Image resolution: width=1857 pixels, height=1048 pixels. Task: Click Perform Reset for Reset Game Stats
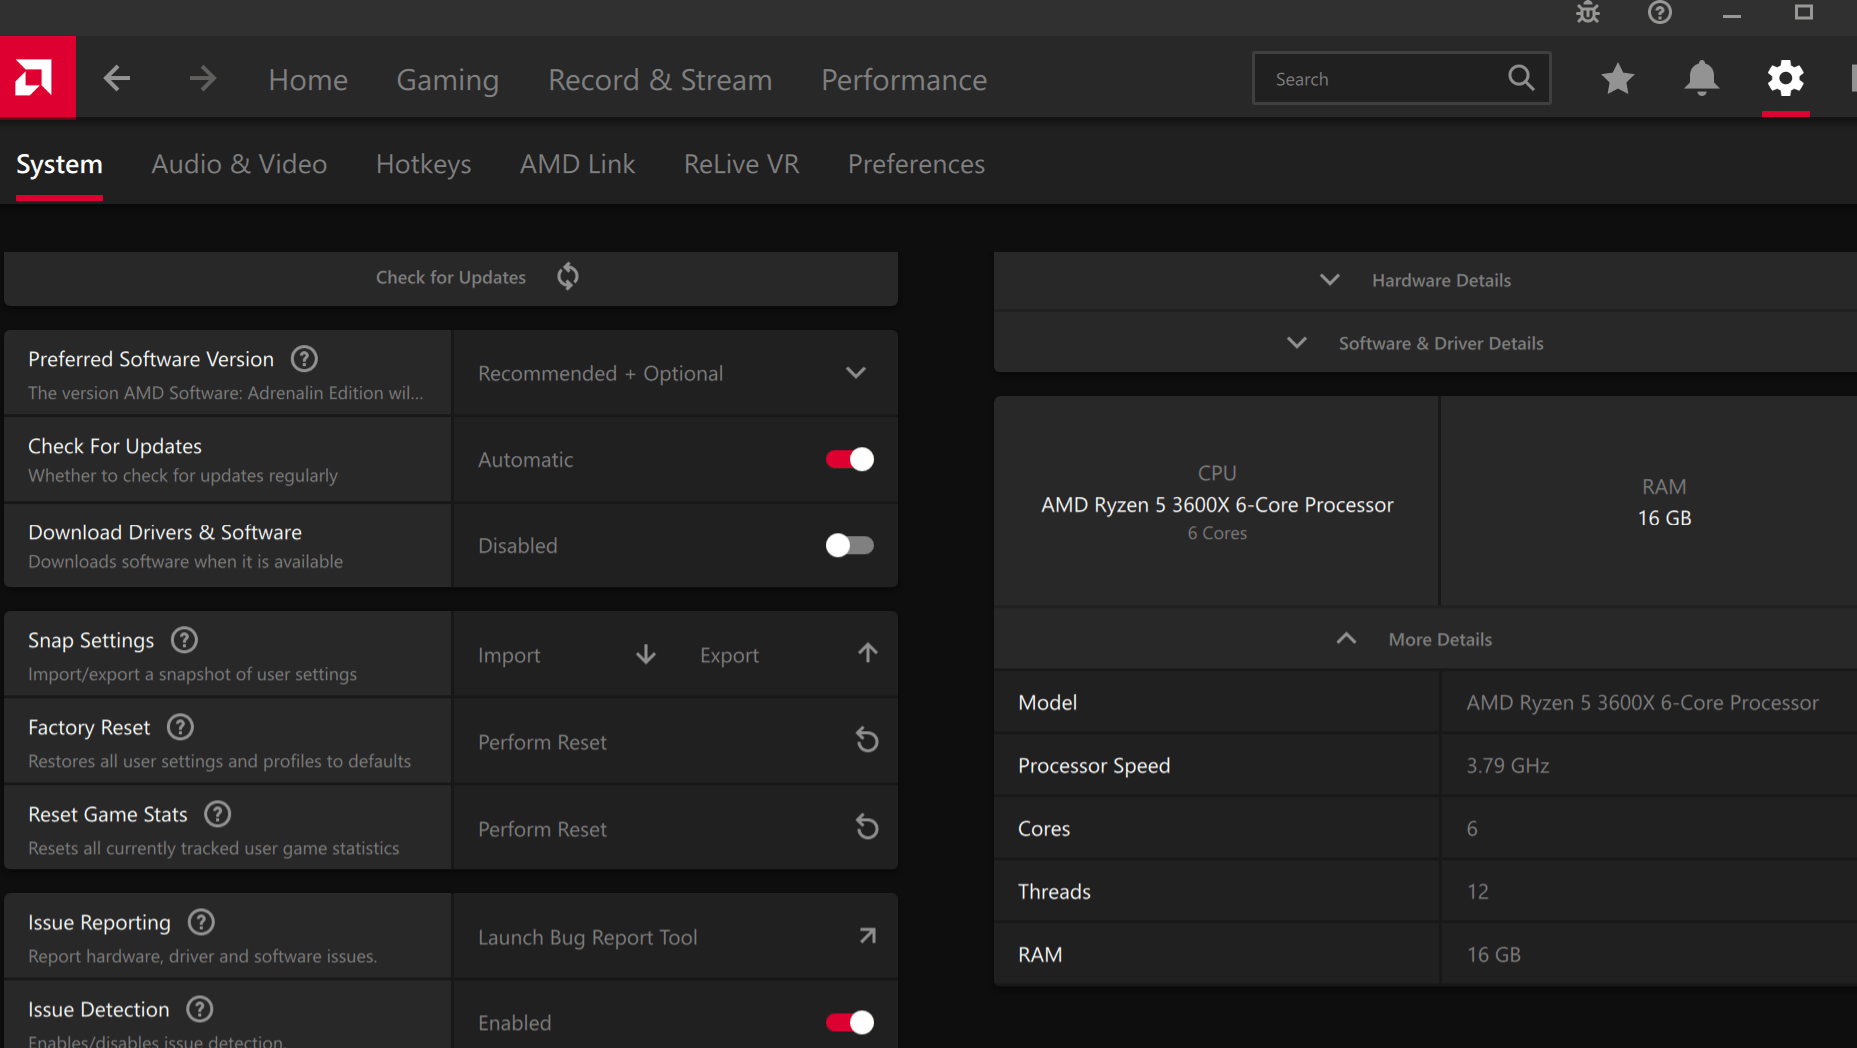click(x=542, y=829)
